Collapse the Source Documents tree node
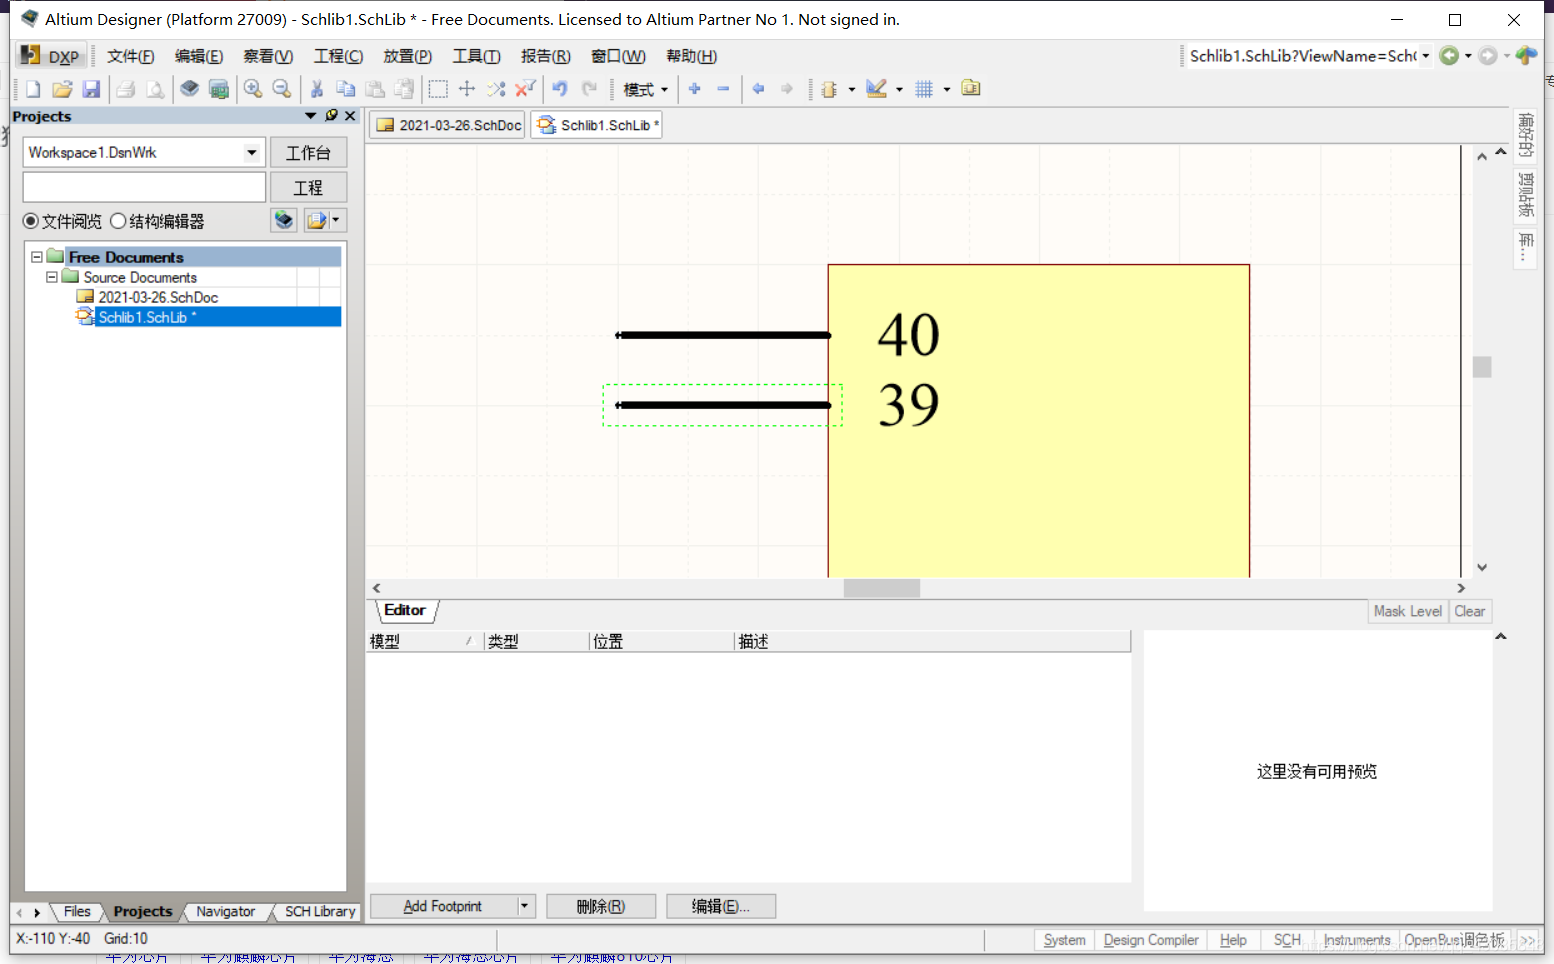The height and width of the screenshot is (964, 1554). [x=52, y=277]
